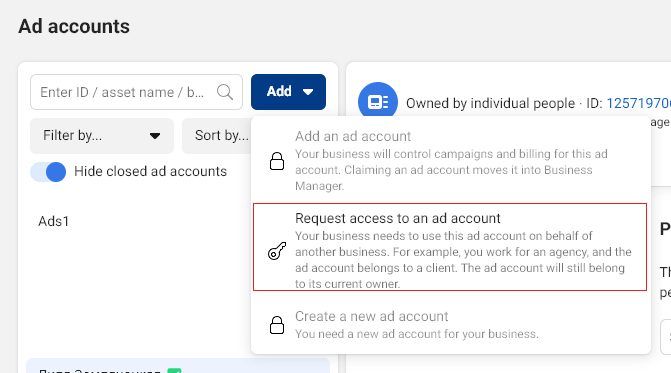Click lock icon beside Create a new ad account
The width and height of the screenshot is (671, 373).
[277, 325]
